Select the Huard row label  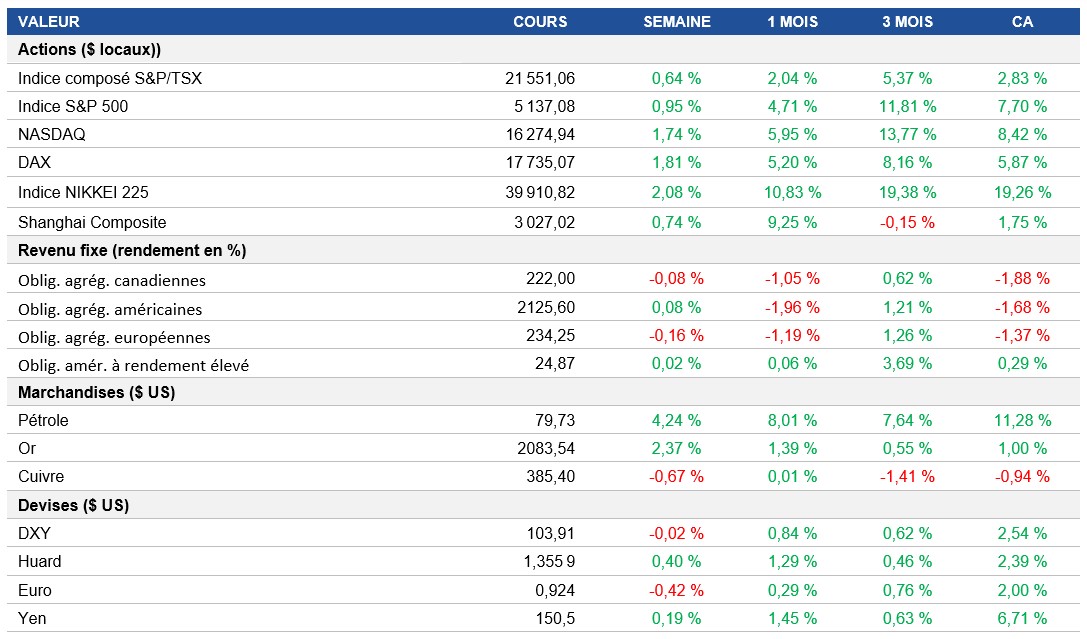[x=40, y=561]
